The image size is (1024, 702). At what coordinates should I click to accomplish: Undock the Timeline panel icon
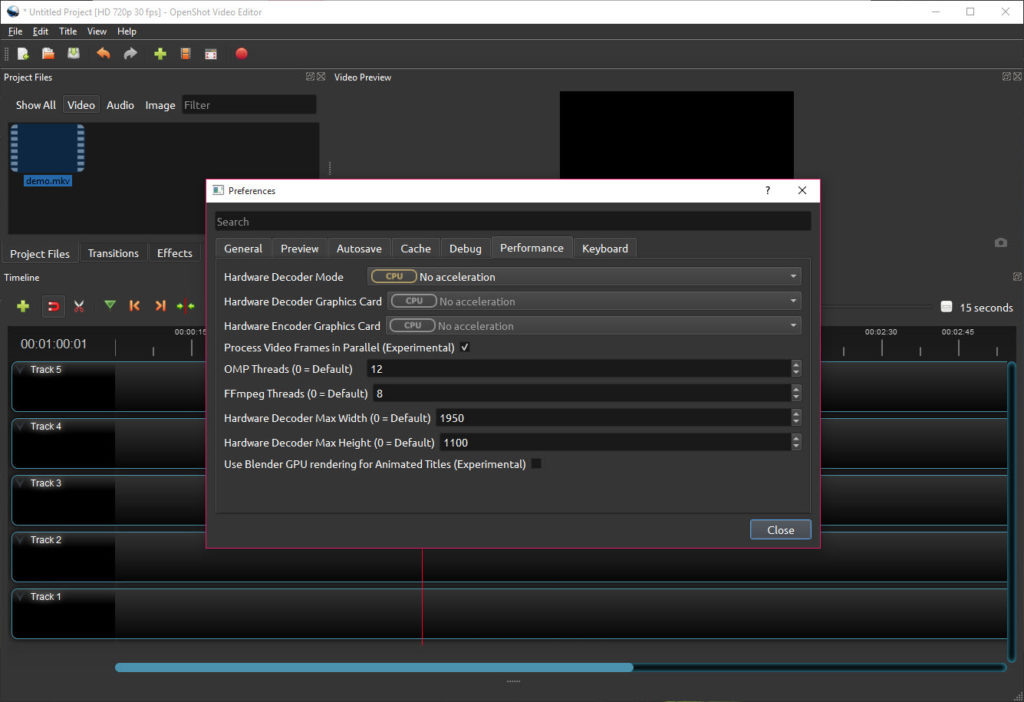click(x=1017, y=277)
